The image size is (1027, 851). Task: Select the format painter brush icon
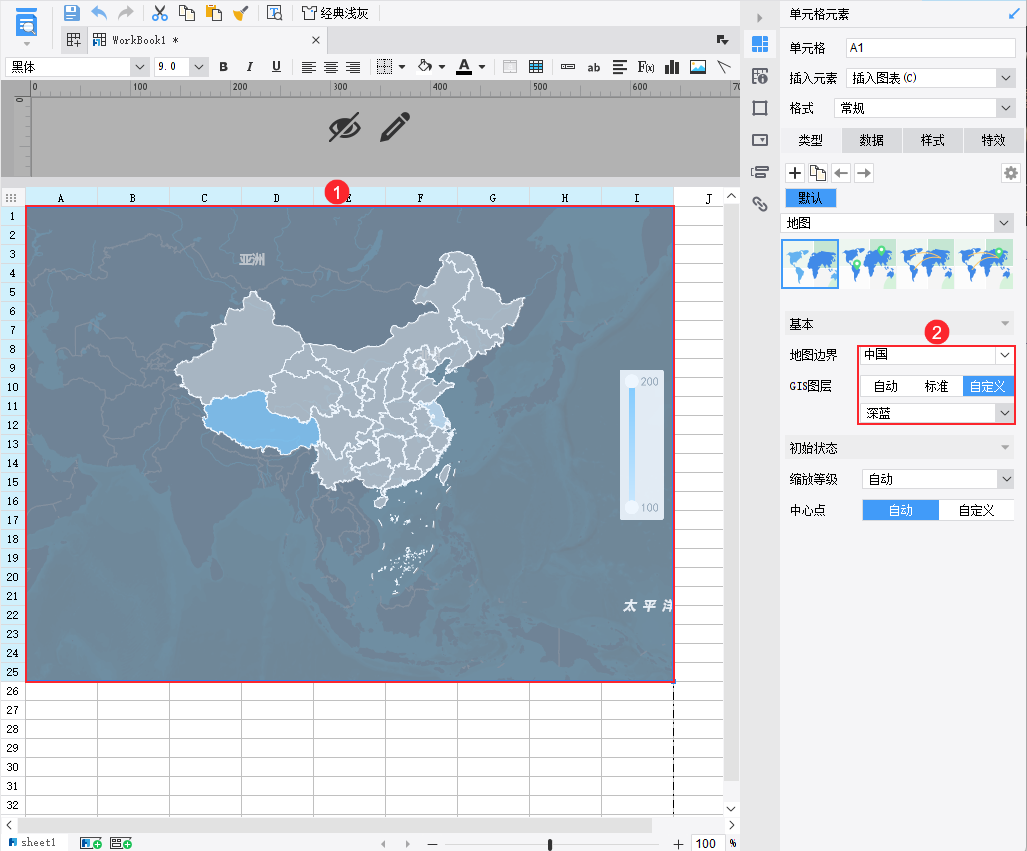240,13
